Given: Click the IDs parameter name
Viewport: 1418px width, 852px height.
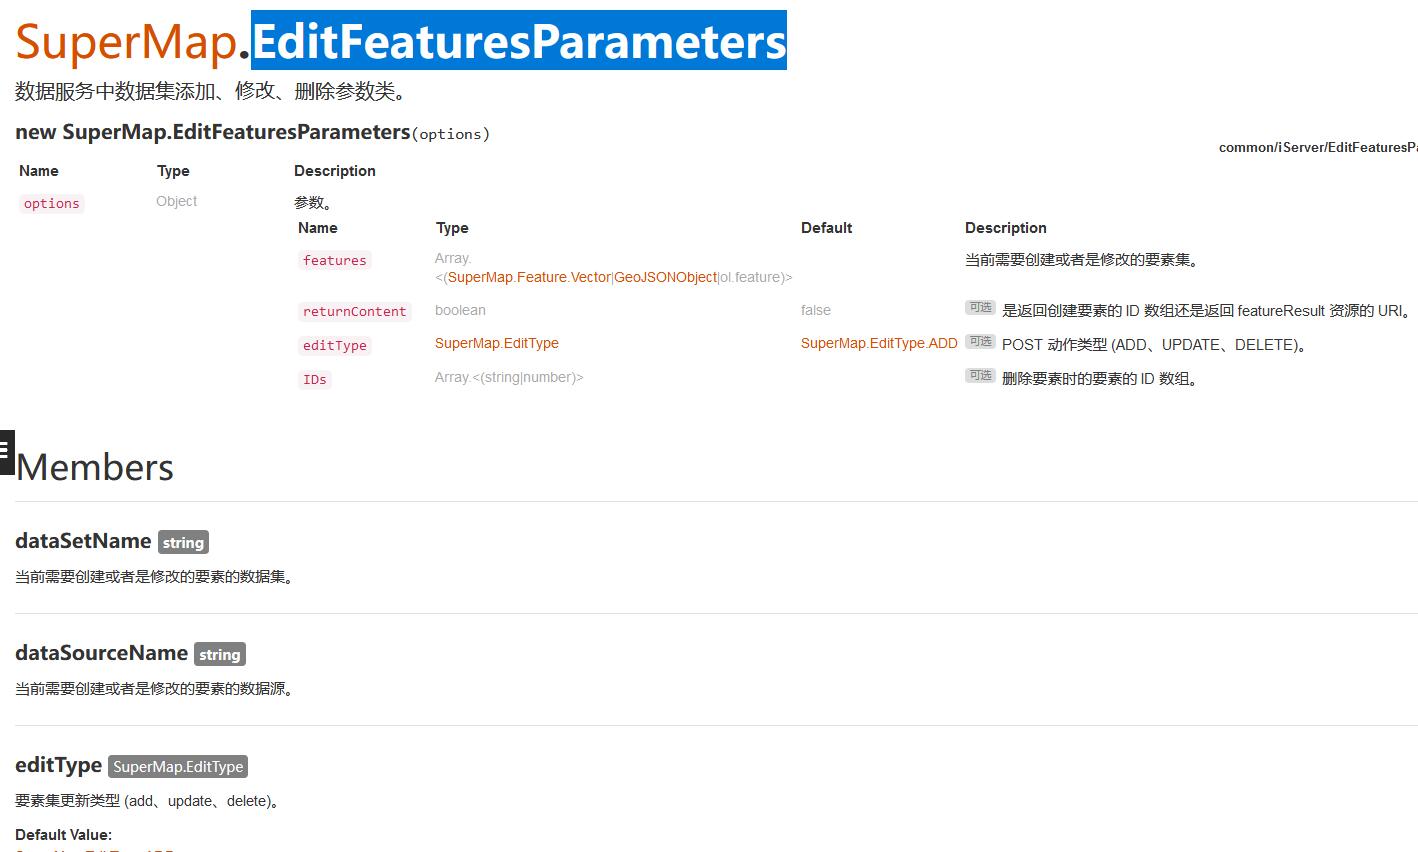Looking at the screenshot, I should coord(315,379).
